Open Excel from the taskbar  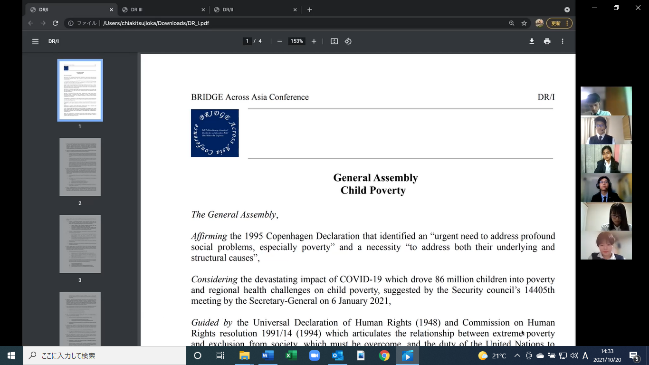[x=291, y=355]
